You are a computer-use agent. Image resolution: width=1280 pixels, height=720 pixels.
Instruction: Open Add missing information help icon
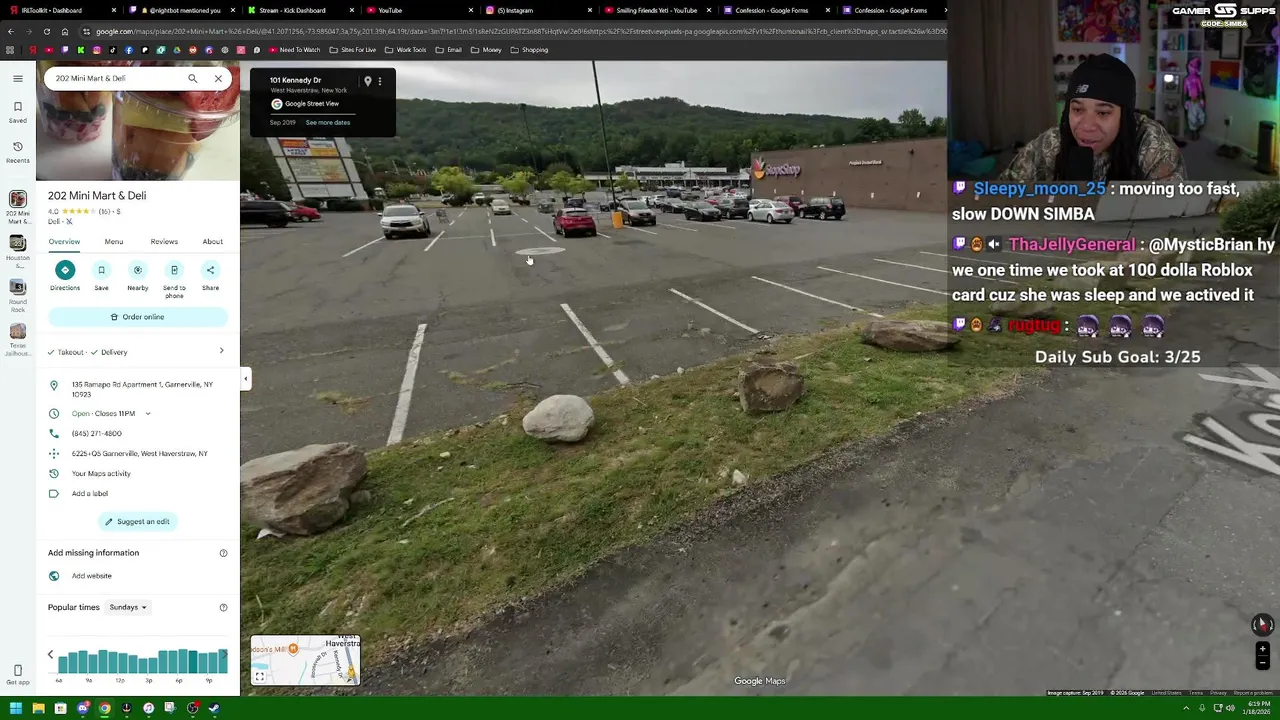223,553
